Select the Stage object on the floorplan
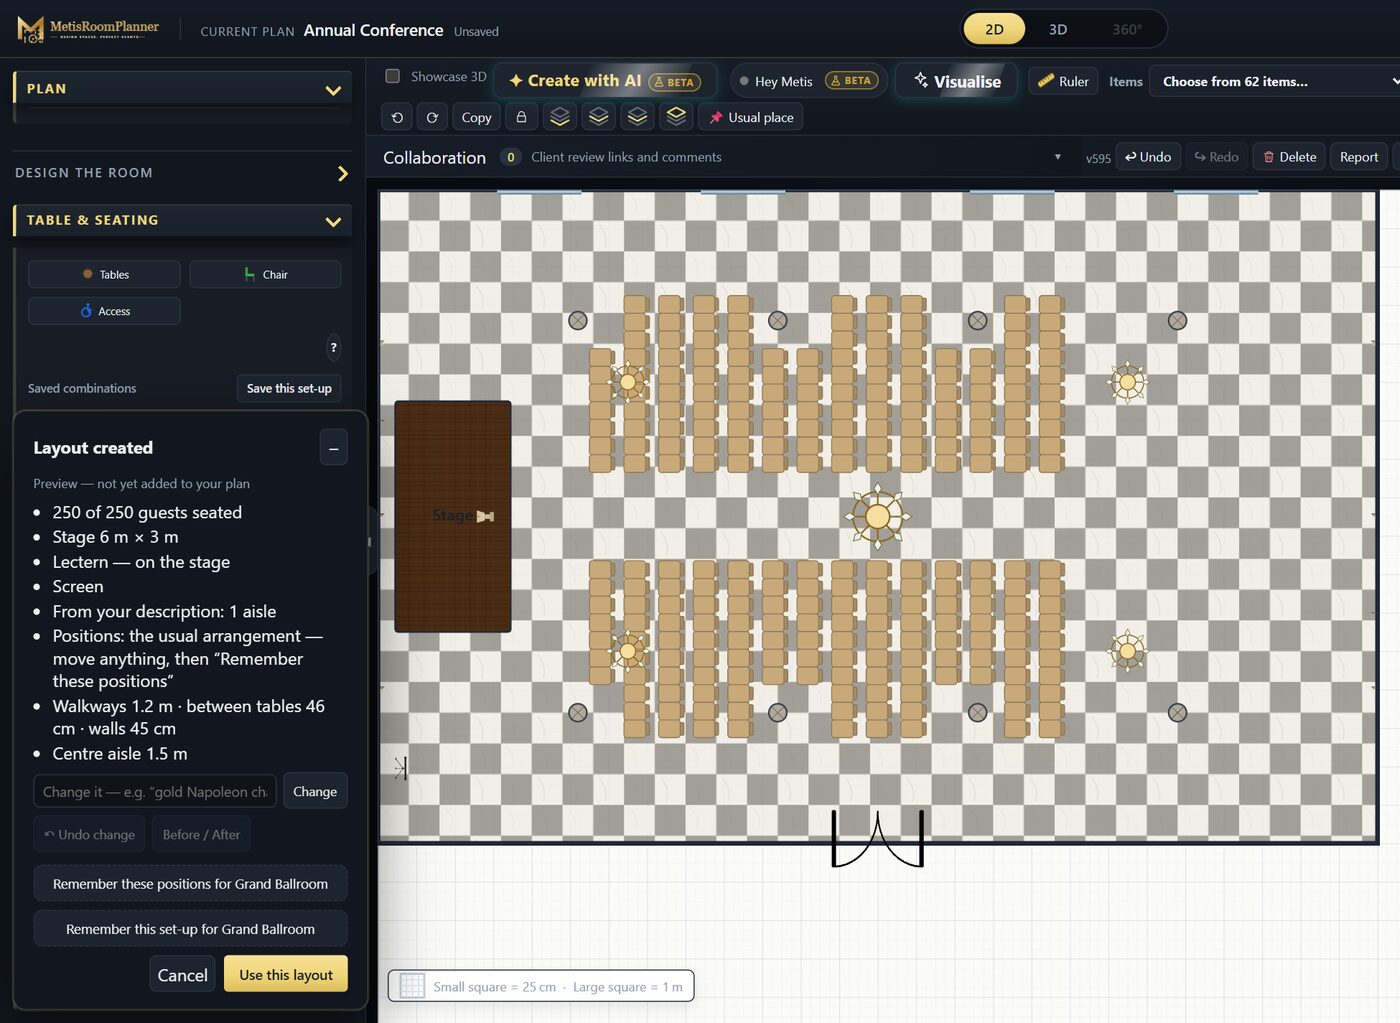This screenshot has width=1400, height=1023. 453,516
